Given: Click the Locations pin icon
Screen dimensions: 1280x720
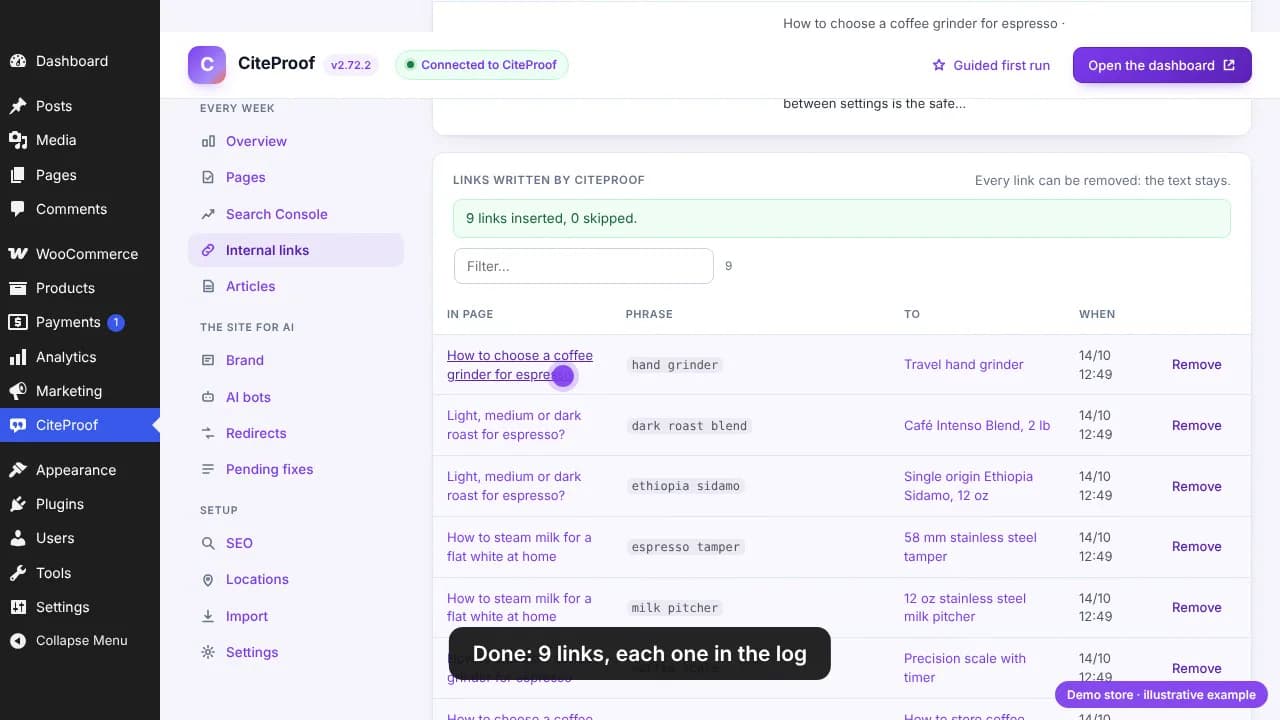Looking at the screenshot, I should tap(208, 579).
